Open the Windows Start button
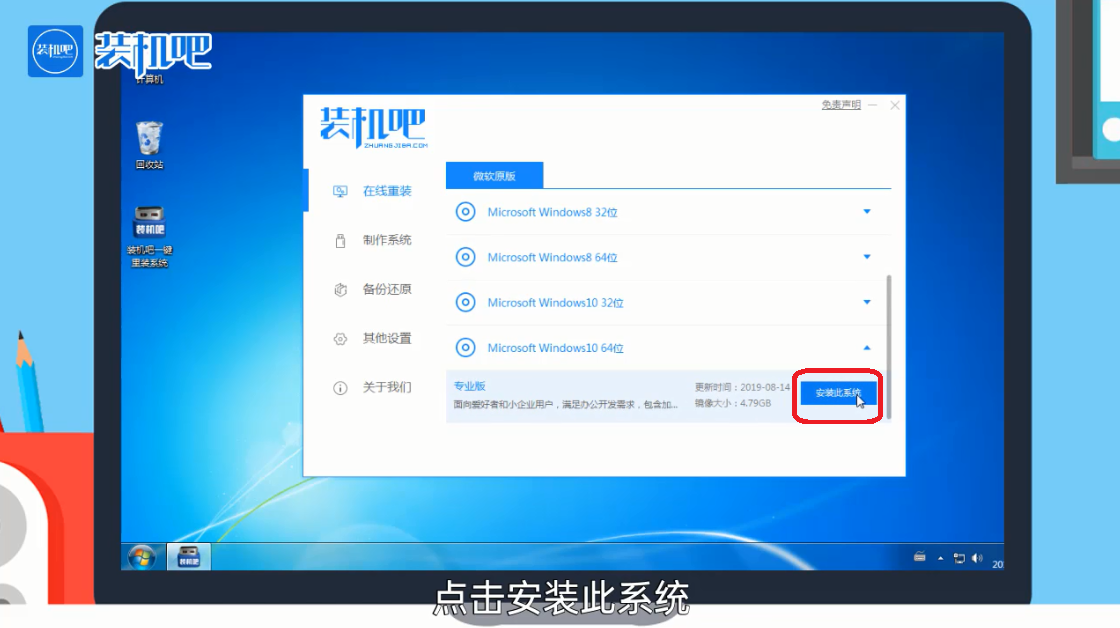This screenshot has width=1120, height=628. [142, 557]
